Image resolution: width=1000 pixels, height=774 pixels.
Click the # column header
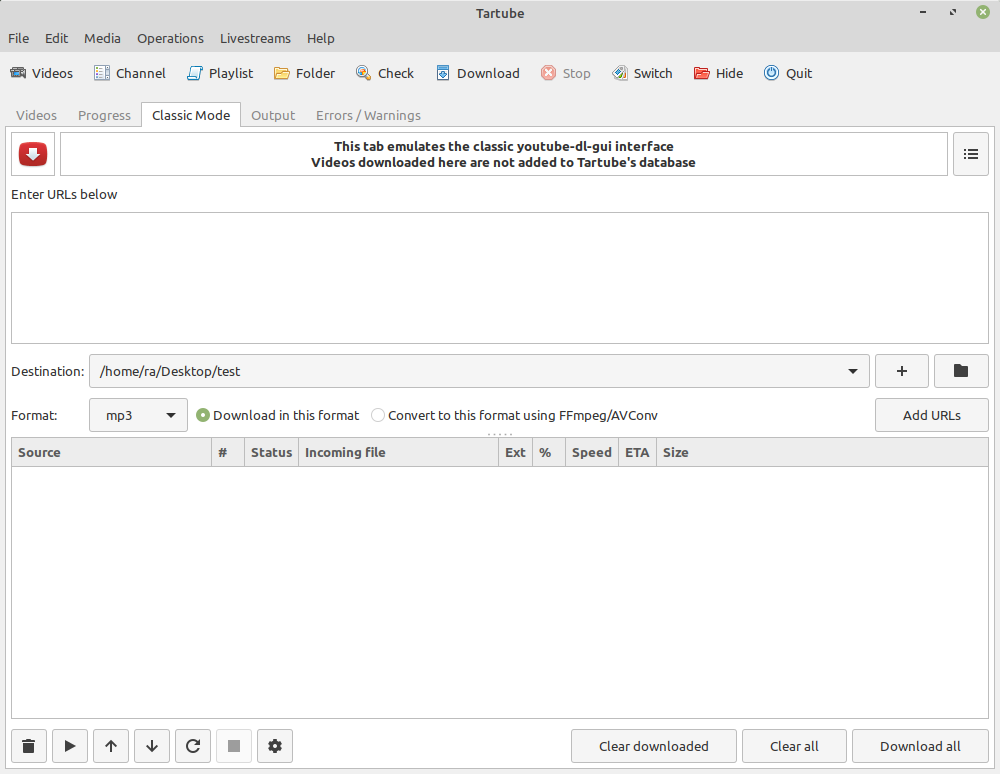(228, 452)
